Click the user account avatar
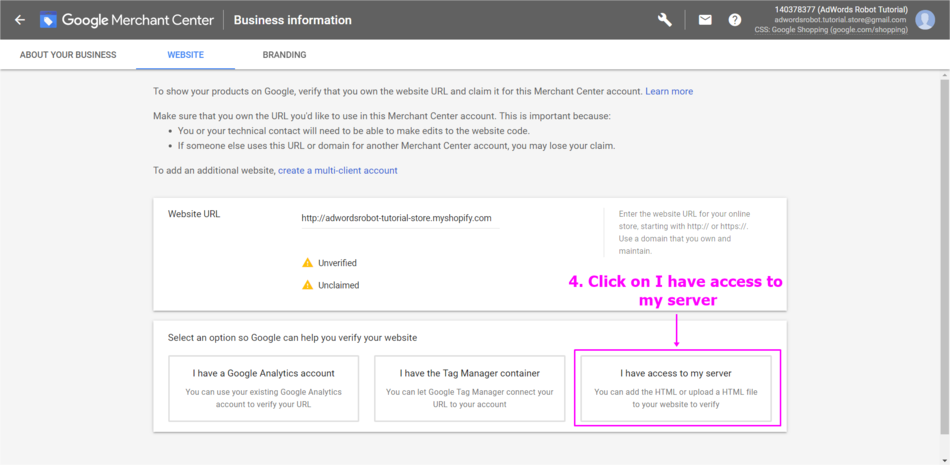 925,20
